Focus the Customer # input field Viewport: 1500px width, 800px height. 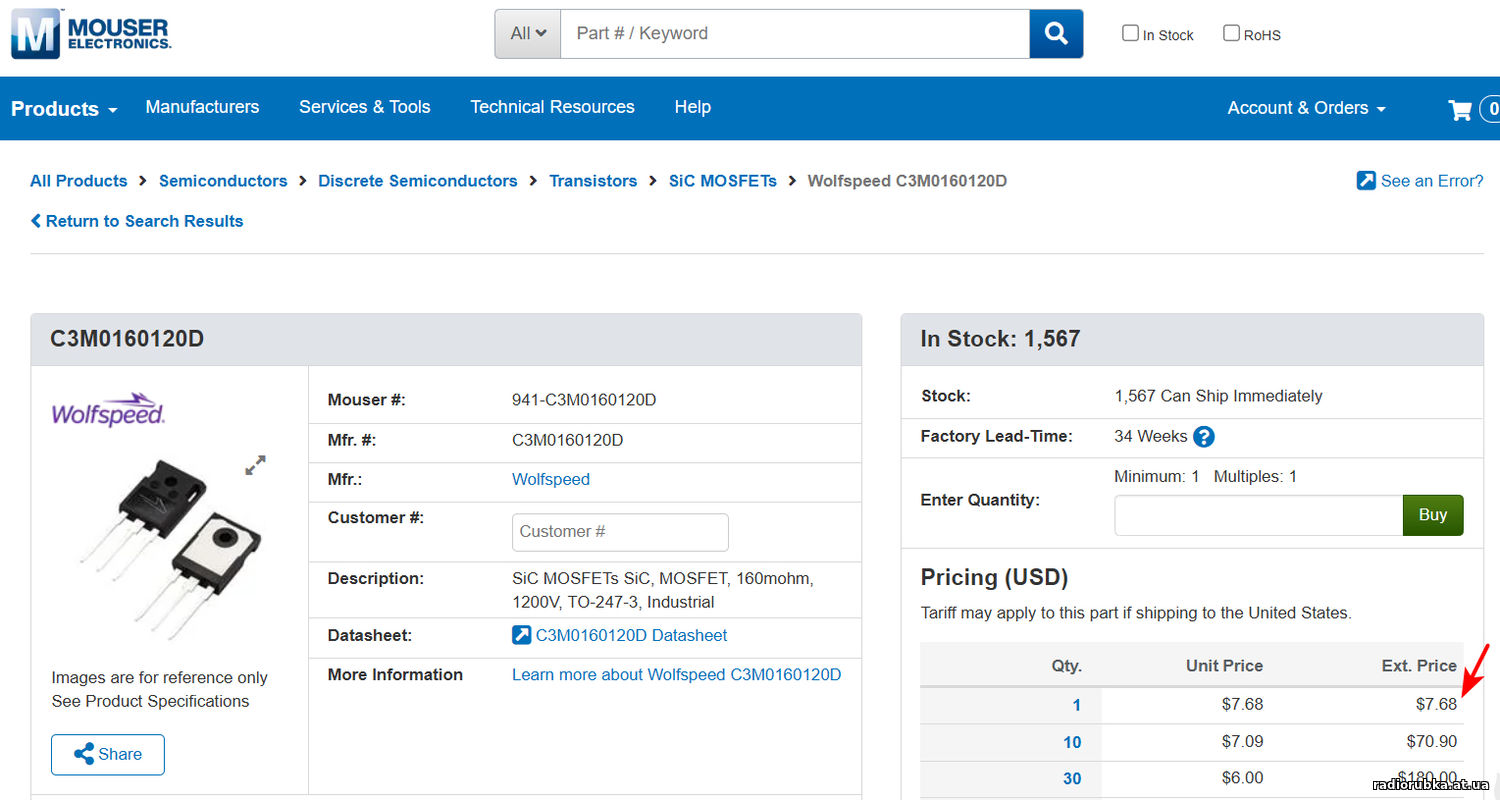click(620, 532)
